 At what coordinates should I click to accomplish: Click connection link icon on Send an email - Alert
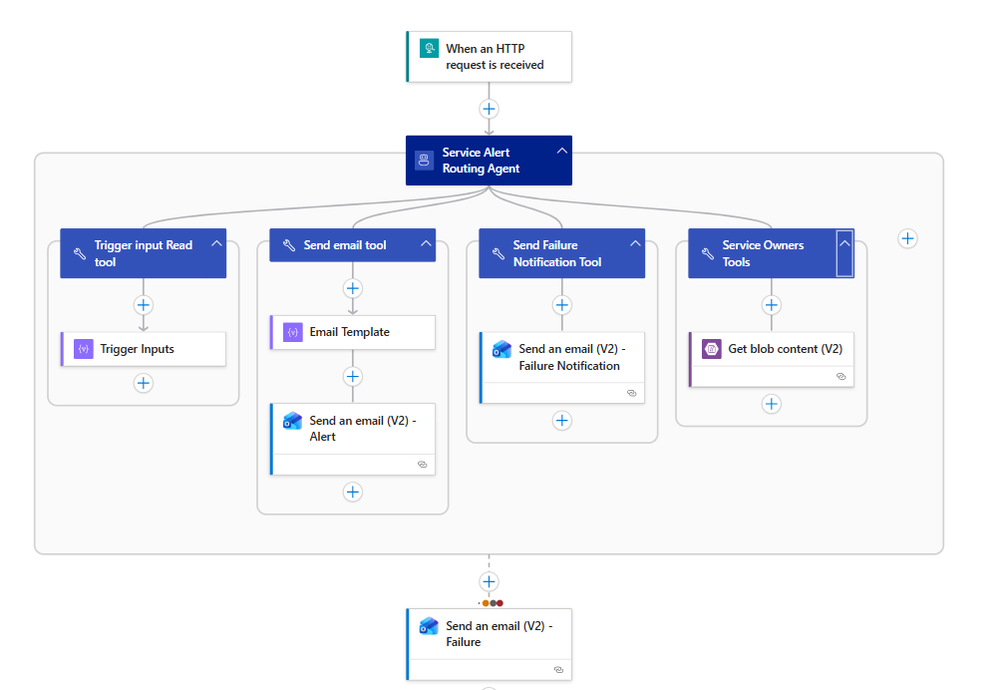(422, 464)
